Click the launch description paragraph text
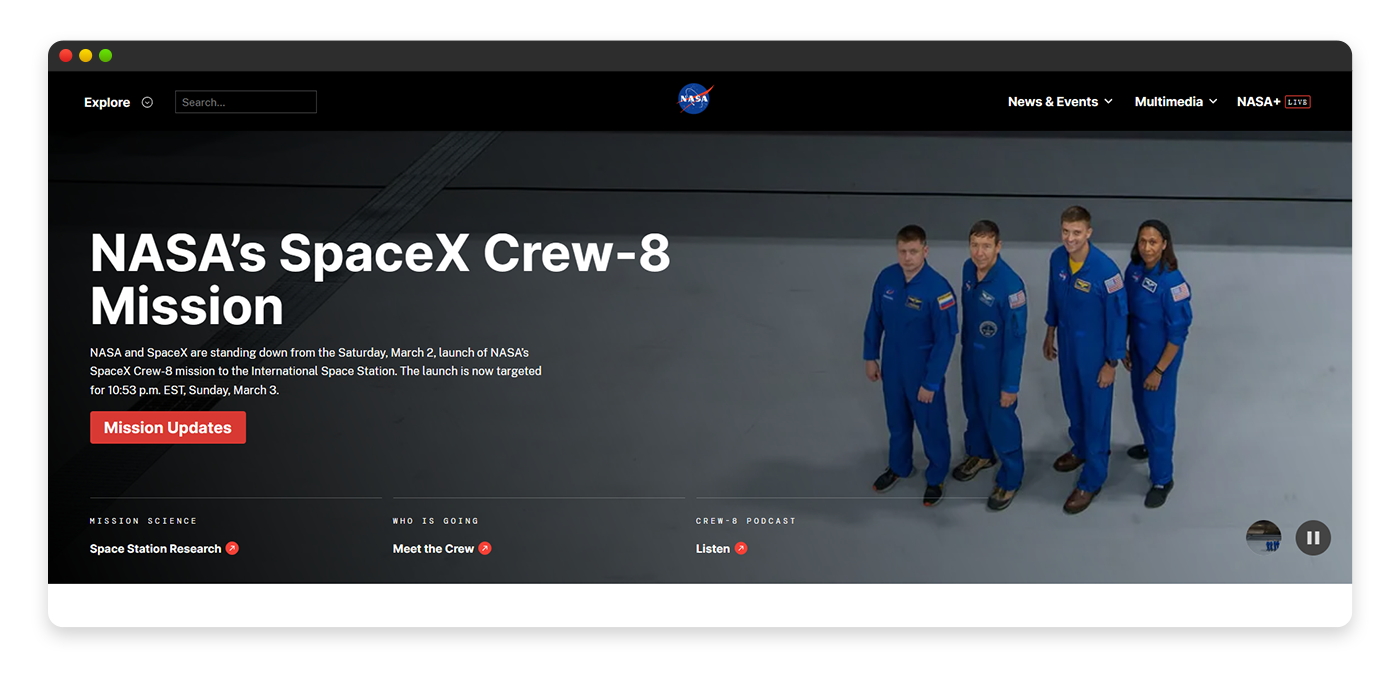 click(316, 371)
